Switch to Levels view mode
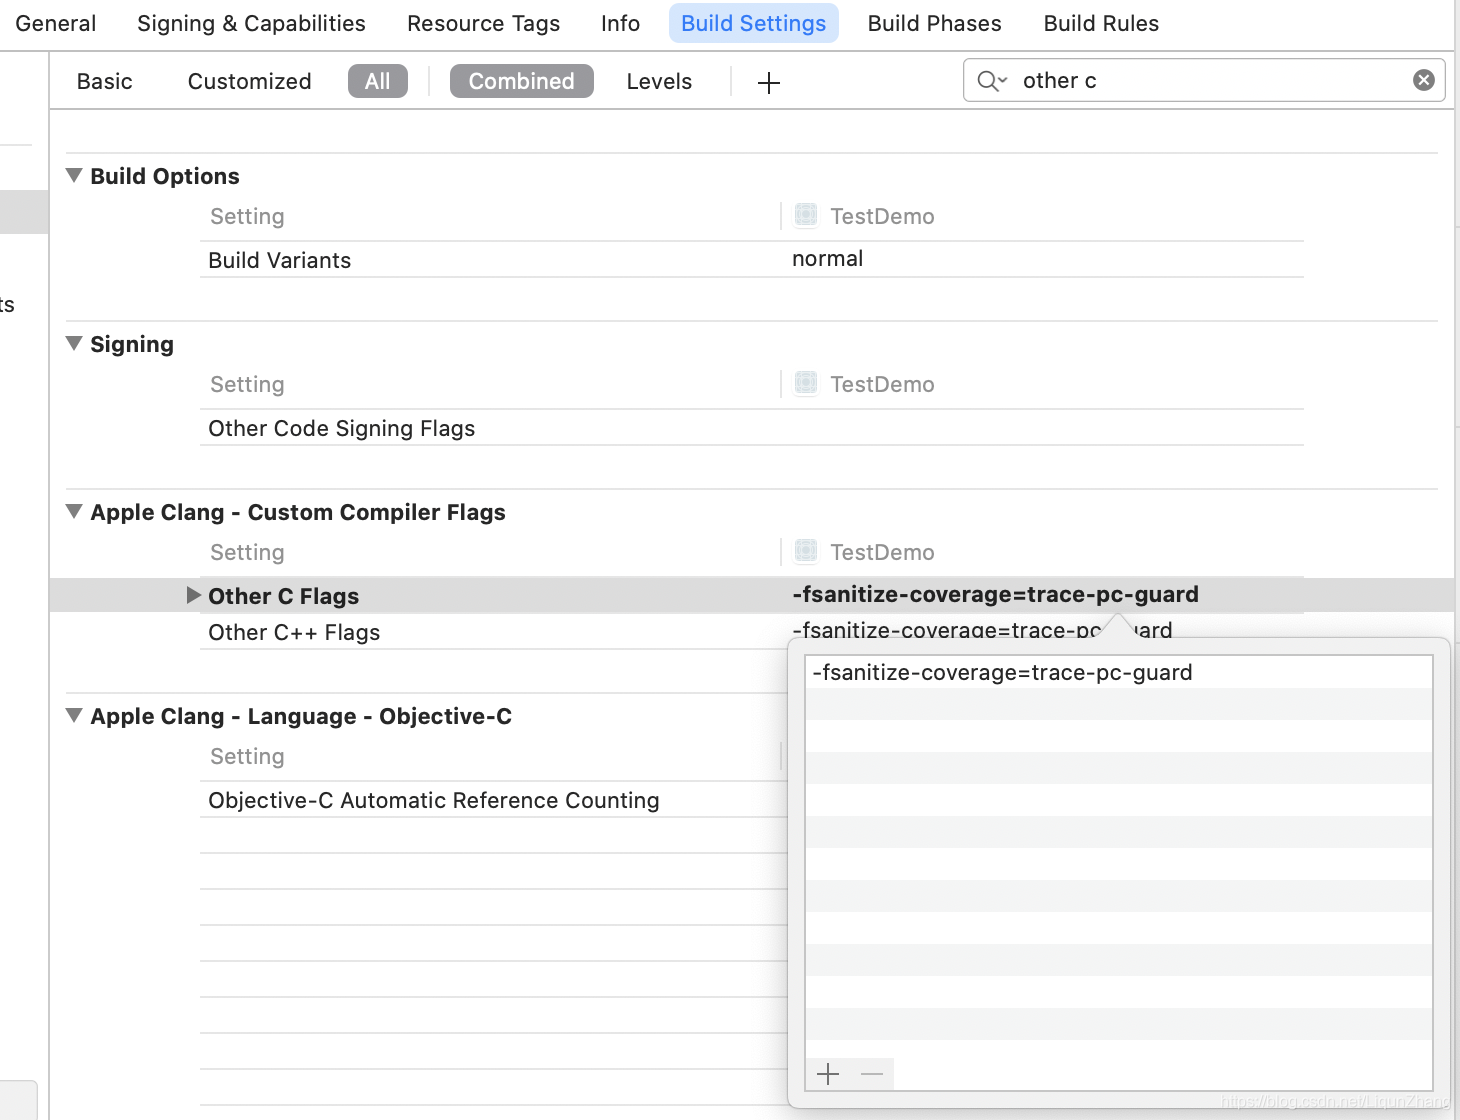 [659, 81]
